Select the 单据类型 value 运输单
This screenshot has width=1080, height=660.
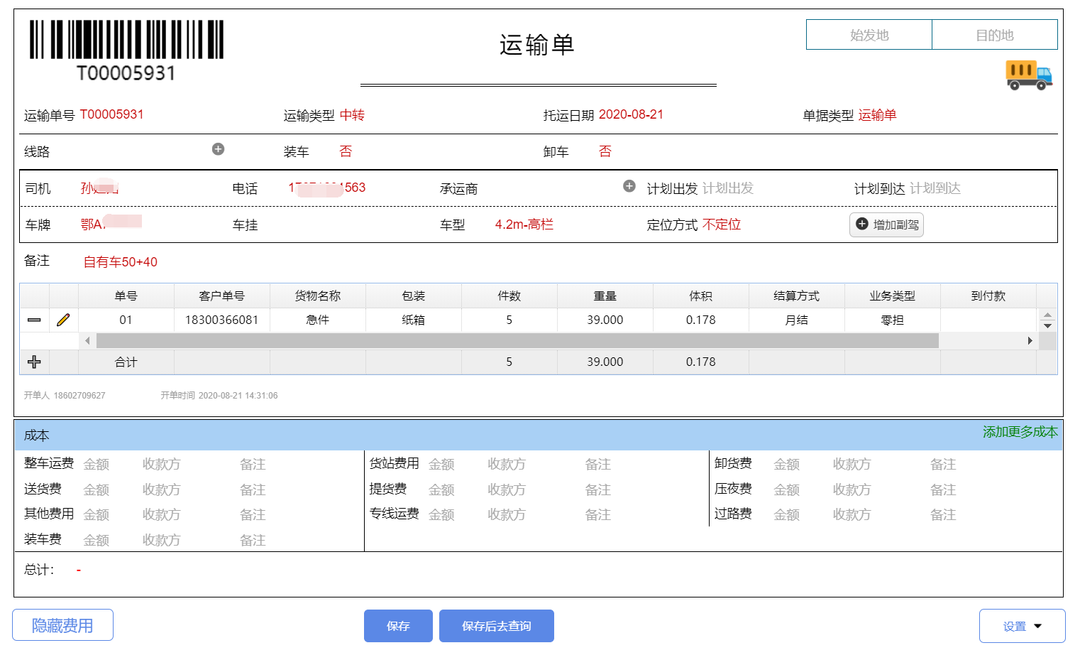[x=877, y=115]
